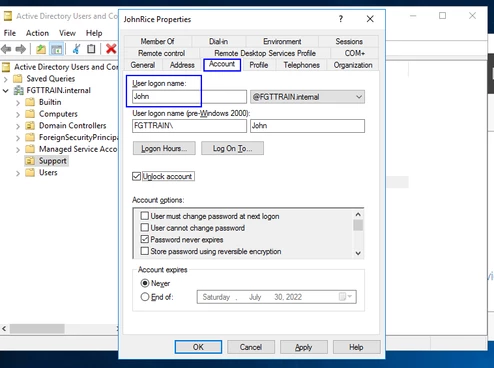Click the Cancel button
This screenshot has height=368, width=494.
[x=251, y=347]
